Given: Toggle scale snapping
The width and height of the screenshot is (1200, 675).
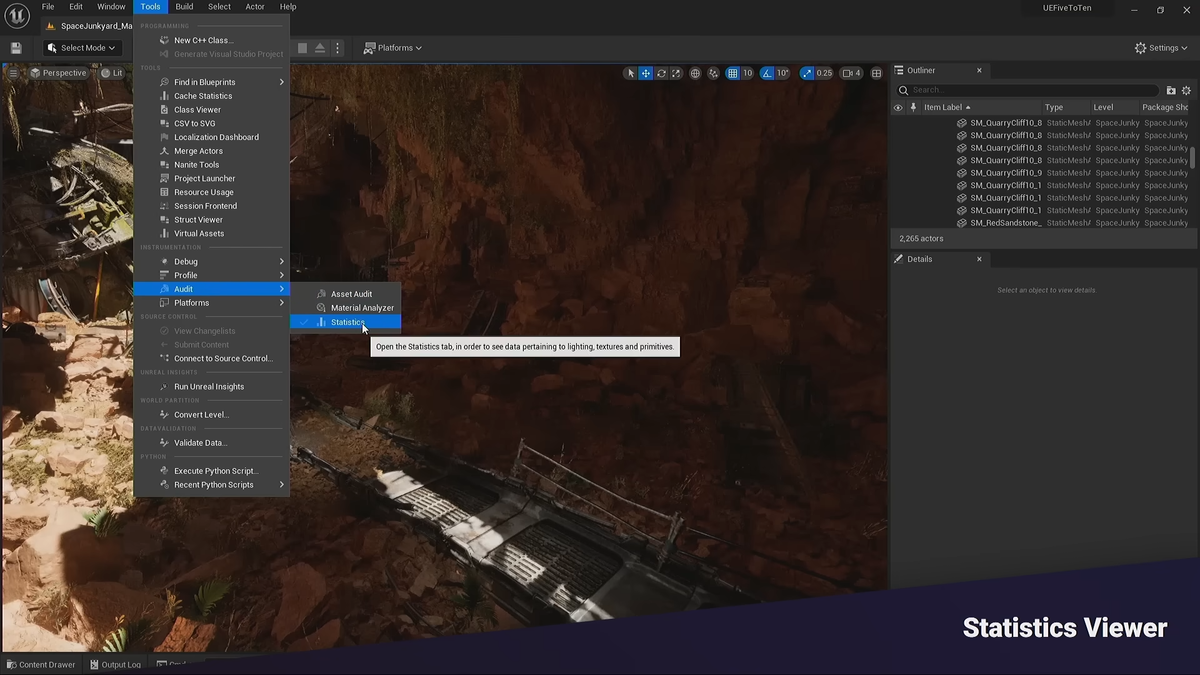Looking at the screenshot, I should click(x=807, y=73).
